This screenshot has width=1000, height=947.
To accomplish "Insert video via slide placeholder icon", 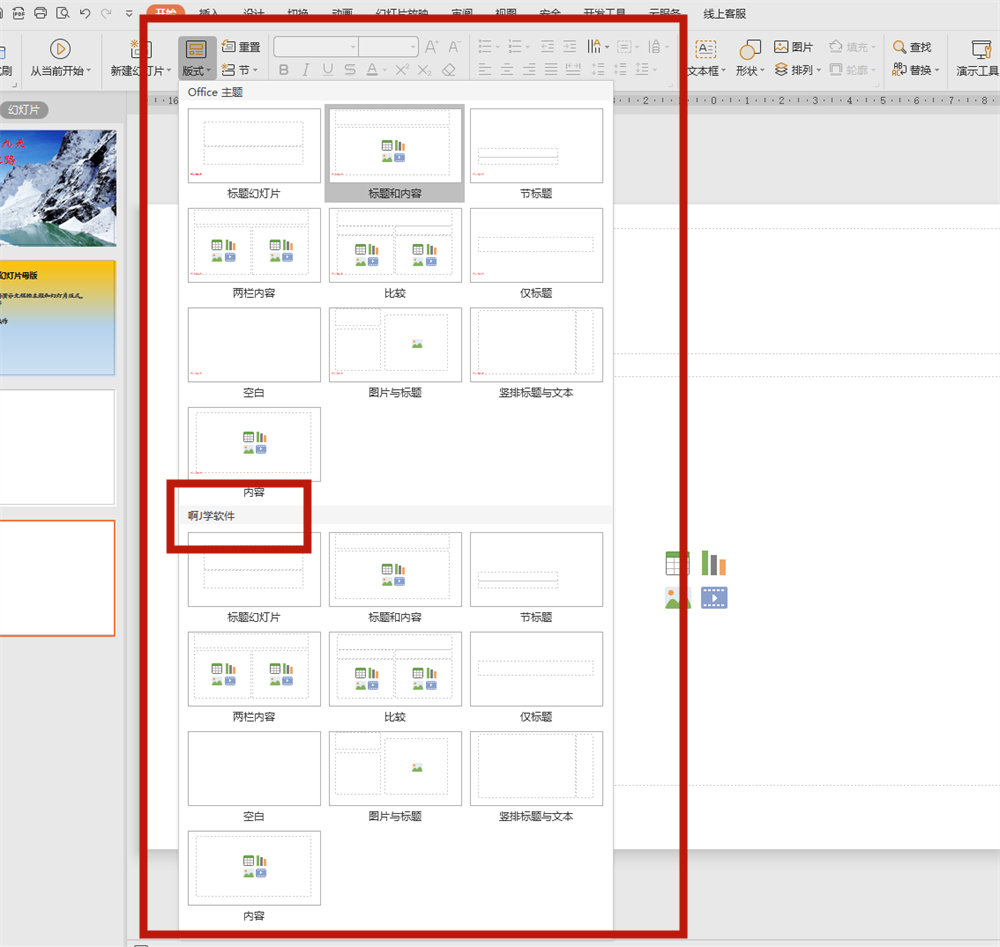I will point(714,598).
